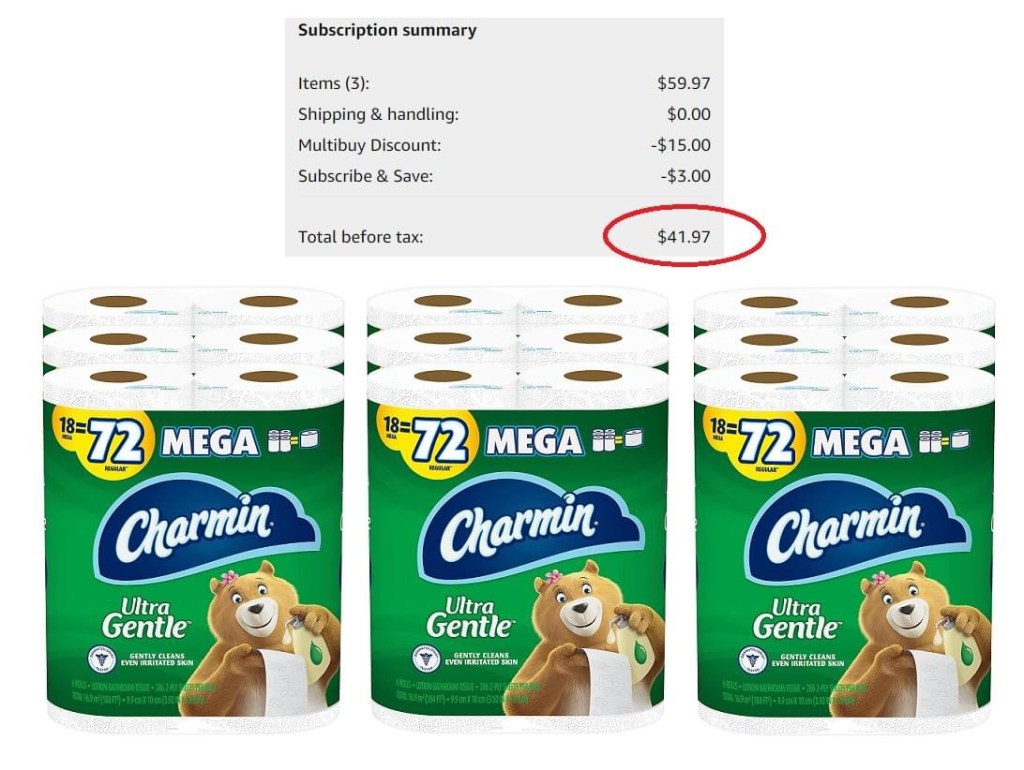
Task: Click the left Charmin package image
Action: point(193,509)
